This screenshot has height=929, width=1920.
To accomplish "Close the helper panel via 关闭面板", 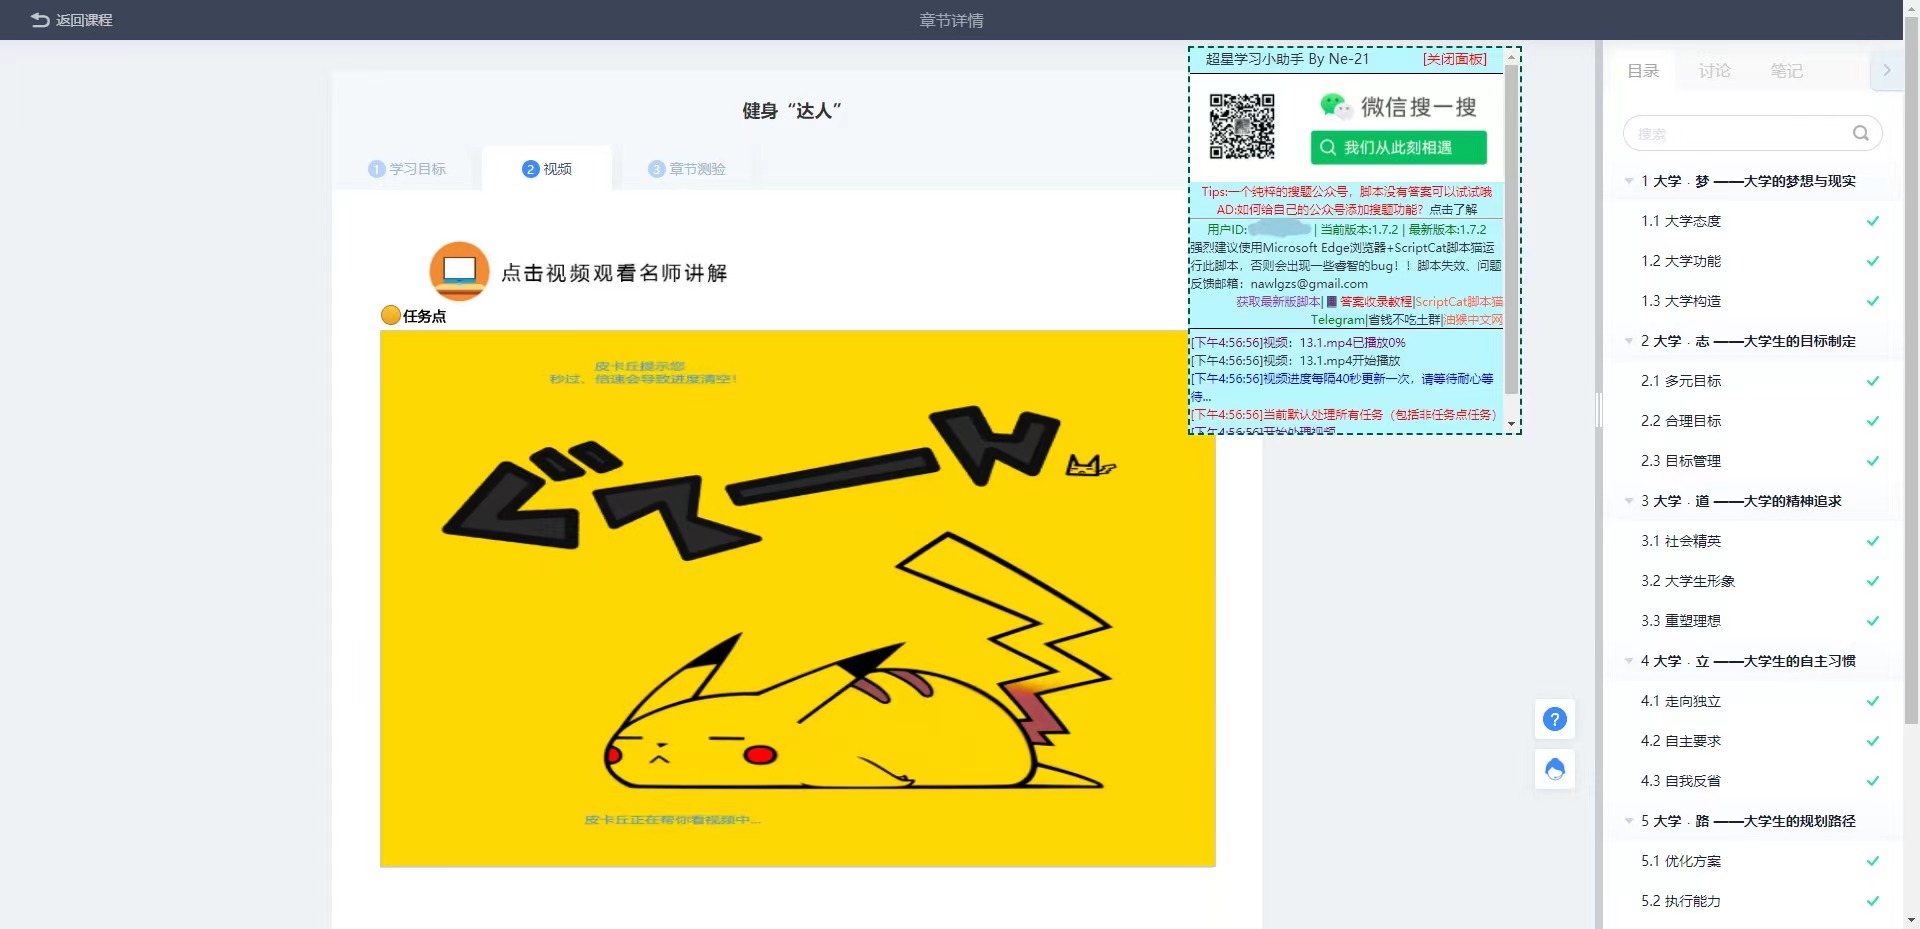I will [x=1454, y=59].
